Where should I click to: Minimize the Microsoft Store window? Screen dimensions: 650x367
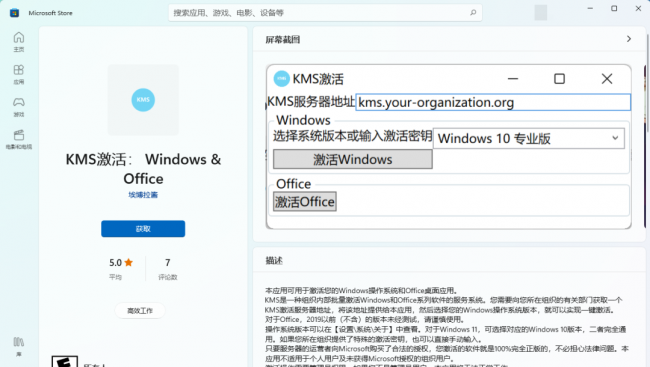(x=590, y=8)
